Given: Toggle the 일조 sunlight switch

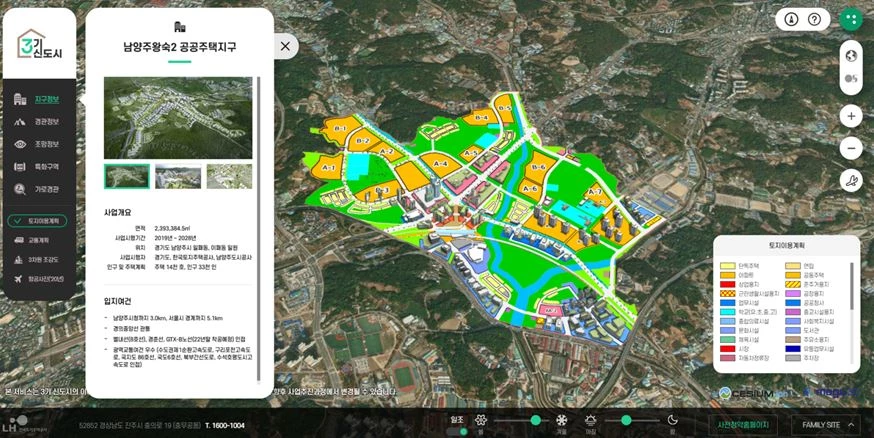Looking at the screenshot, I should coord(462,431).
